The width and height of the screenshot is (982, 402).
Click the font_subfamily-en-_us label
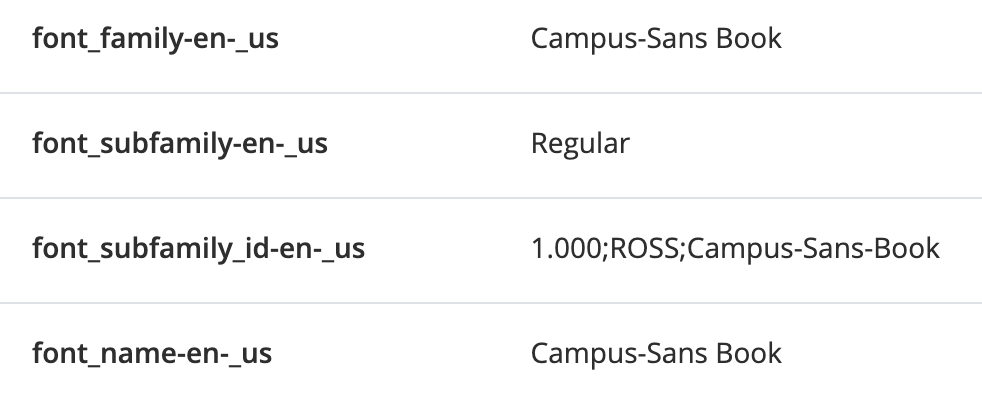(x=180, y=144)
